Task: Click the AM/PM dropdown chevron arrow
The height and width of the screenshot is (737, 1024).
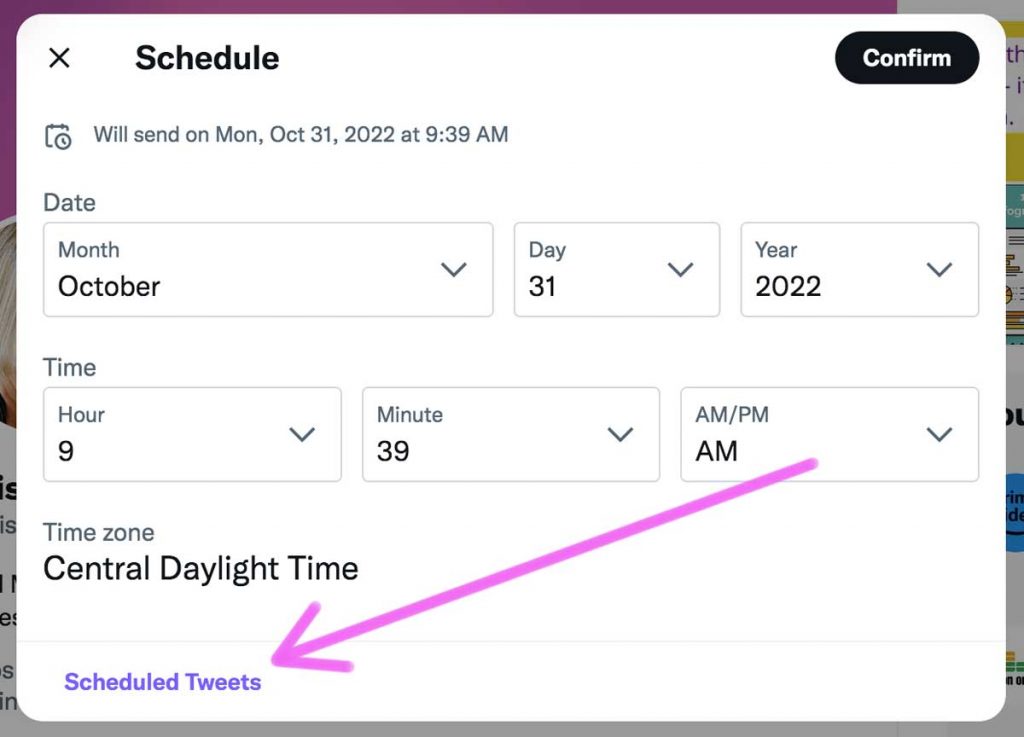Action: point(939,434)
